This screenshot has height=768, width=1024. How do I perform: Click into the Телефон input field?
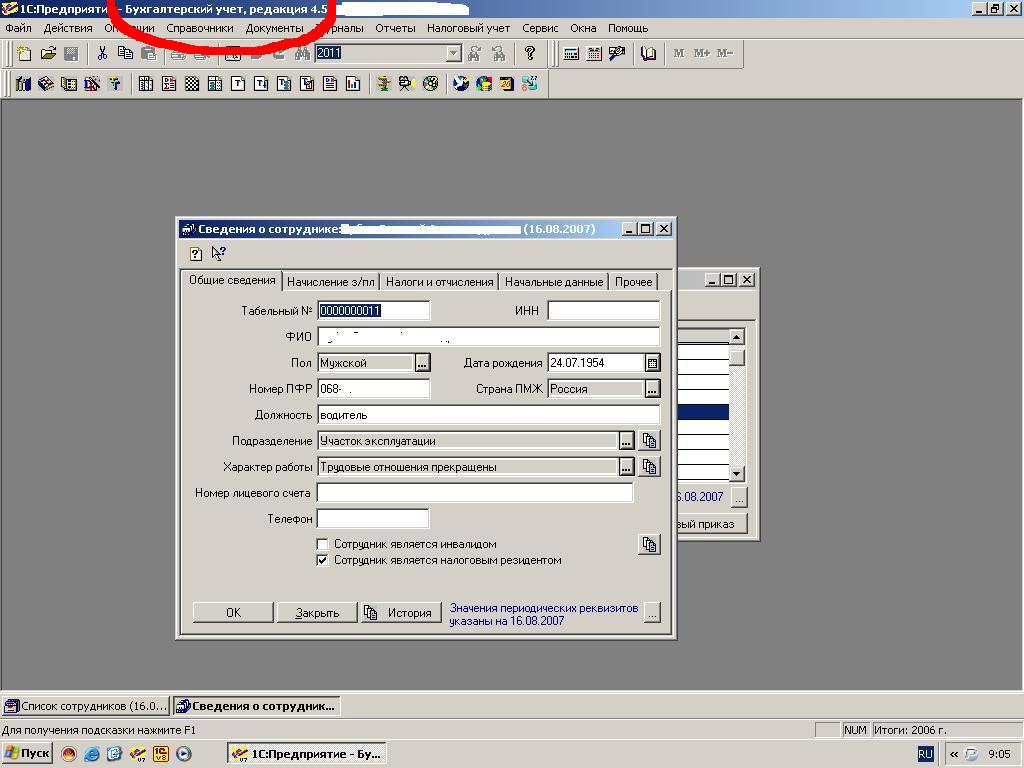(x=372, y=518)
